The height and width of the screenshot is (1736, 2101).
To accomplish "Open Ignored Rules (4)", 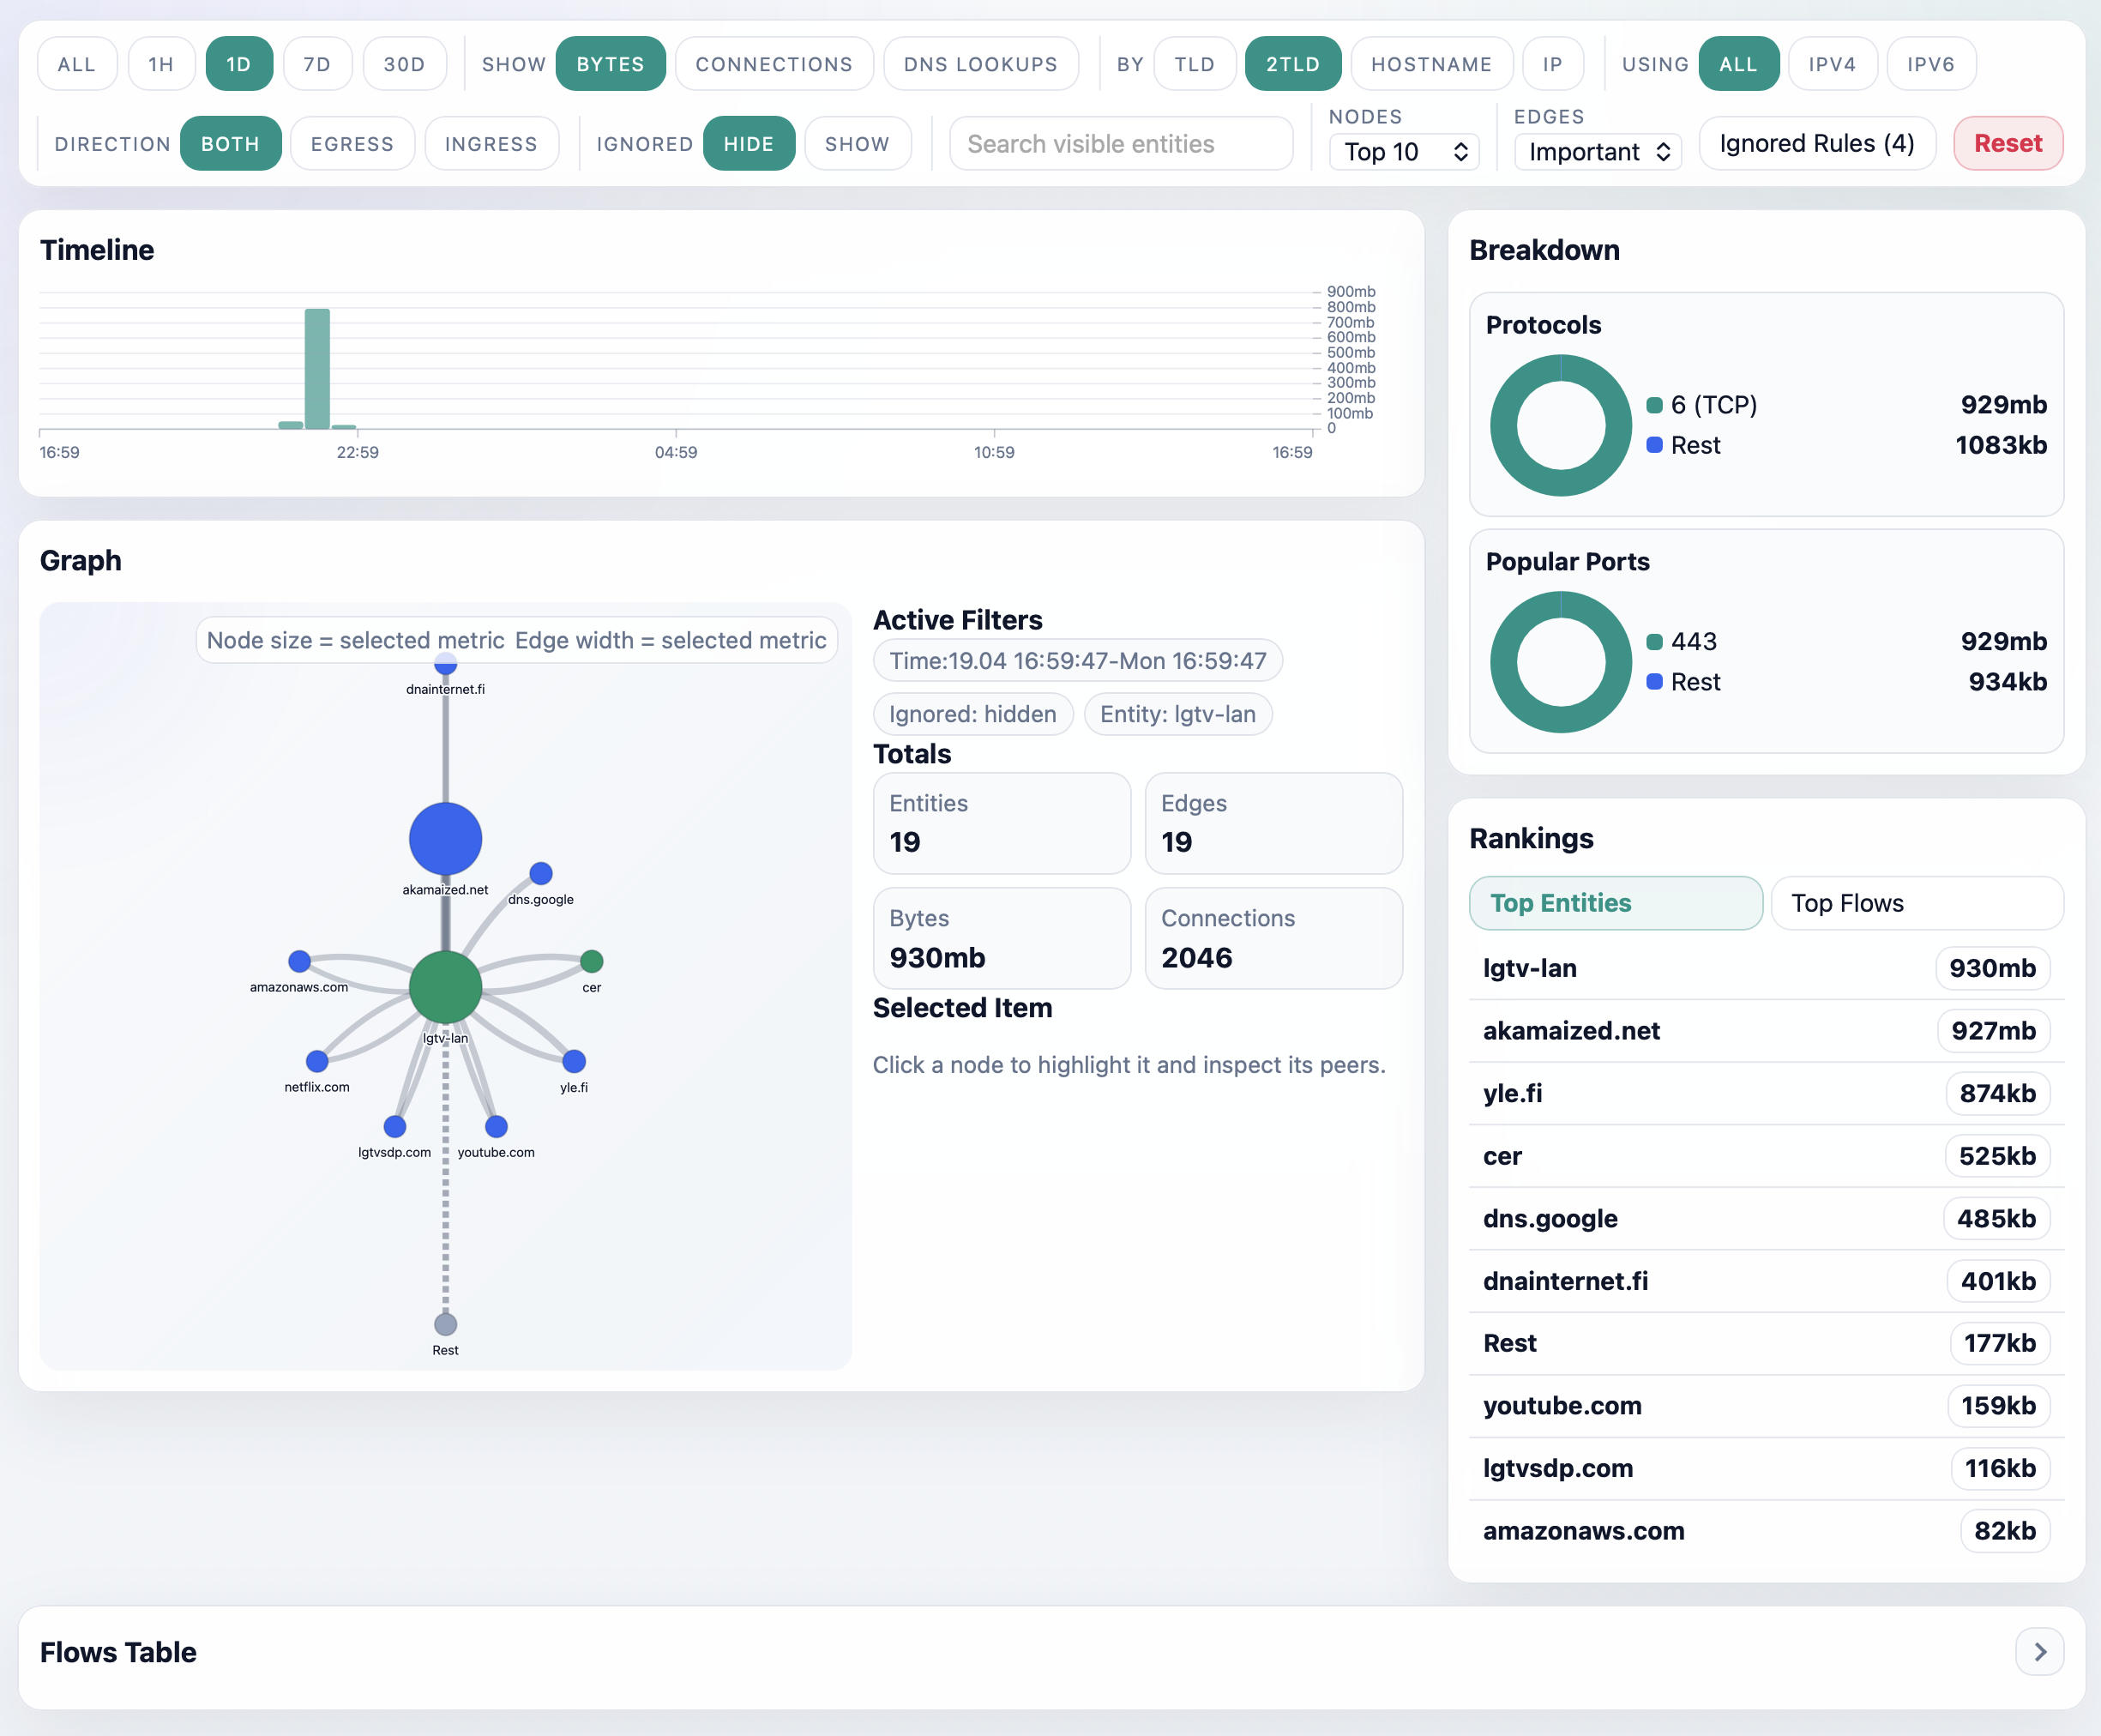I will click(x=1816, y=144).
